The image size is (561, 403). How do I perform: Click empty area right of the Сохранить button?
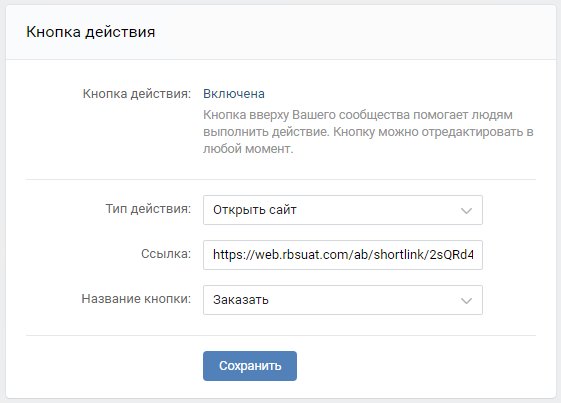[415, 366]
